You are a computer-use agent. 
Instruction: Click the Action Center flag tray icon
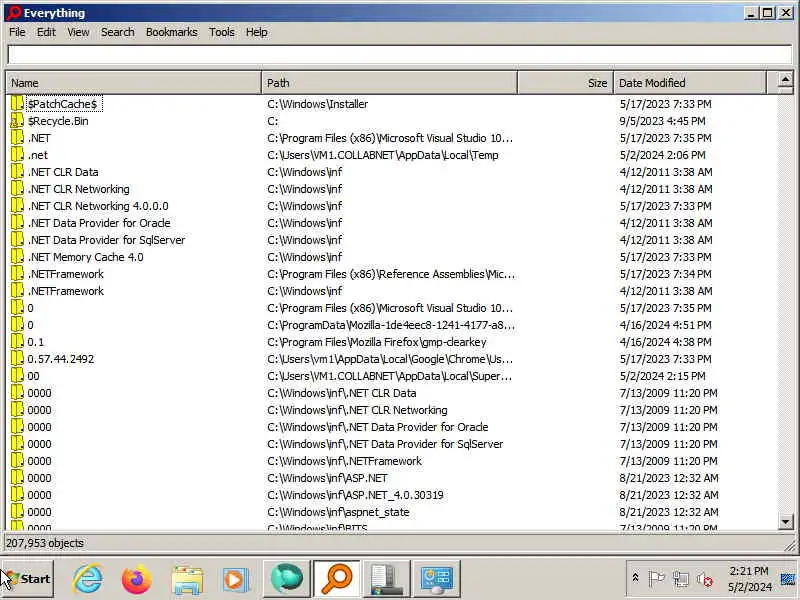(x=657, y=579)
